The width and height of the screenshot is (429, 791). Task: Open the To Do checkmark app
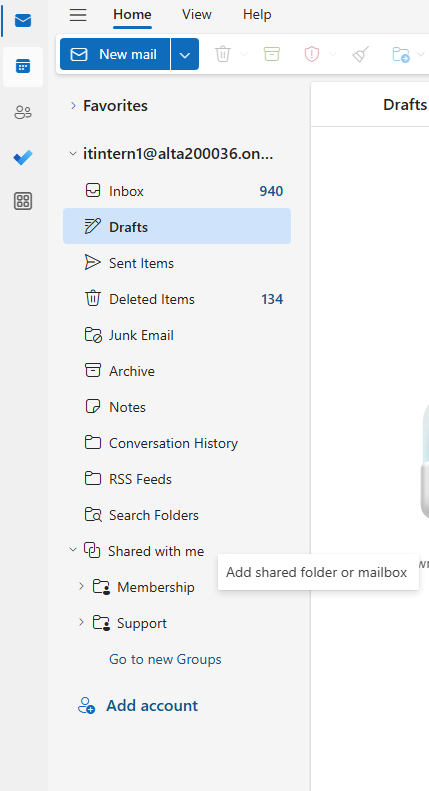(x=23, y=157)
